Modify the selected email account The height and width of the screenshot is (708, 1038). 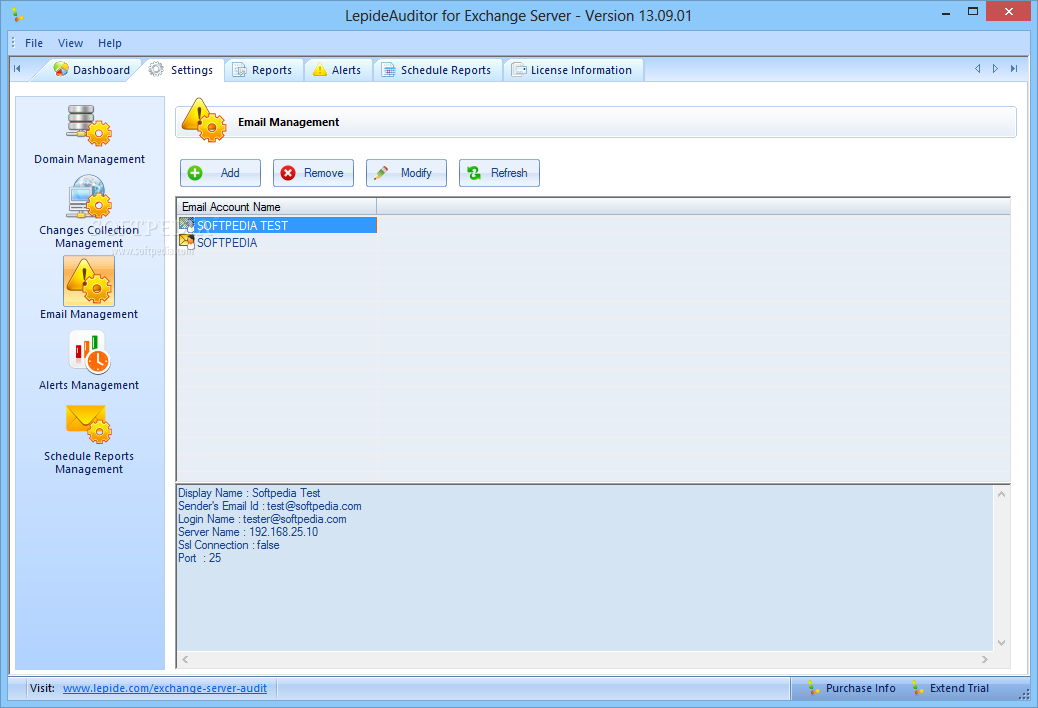pos(406,173)
